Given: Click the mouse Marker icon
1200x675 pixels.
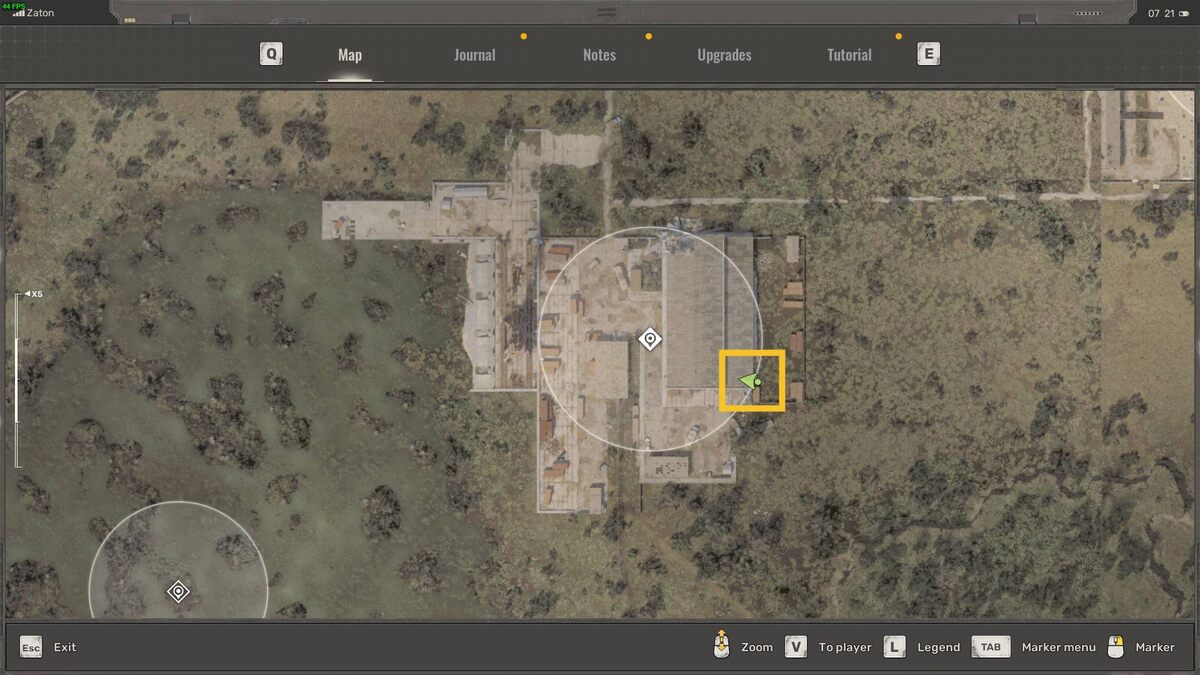Looking at the screenshot, I should click(x=1118, y=646).
